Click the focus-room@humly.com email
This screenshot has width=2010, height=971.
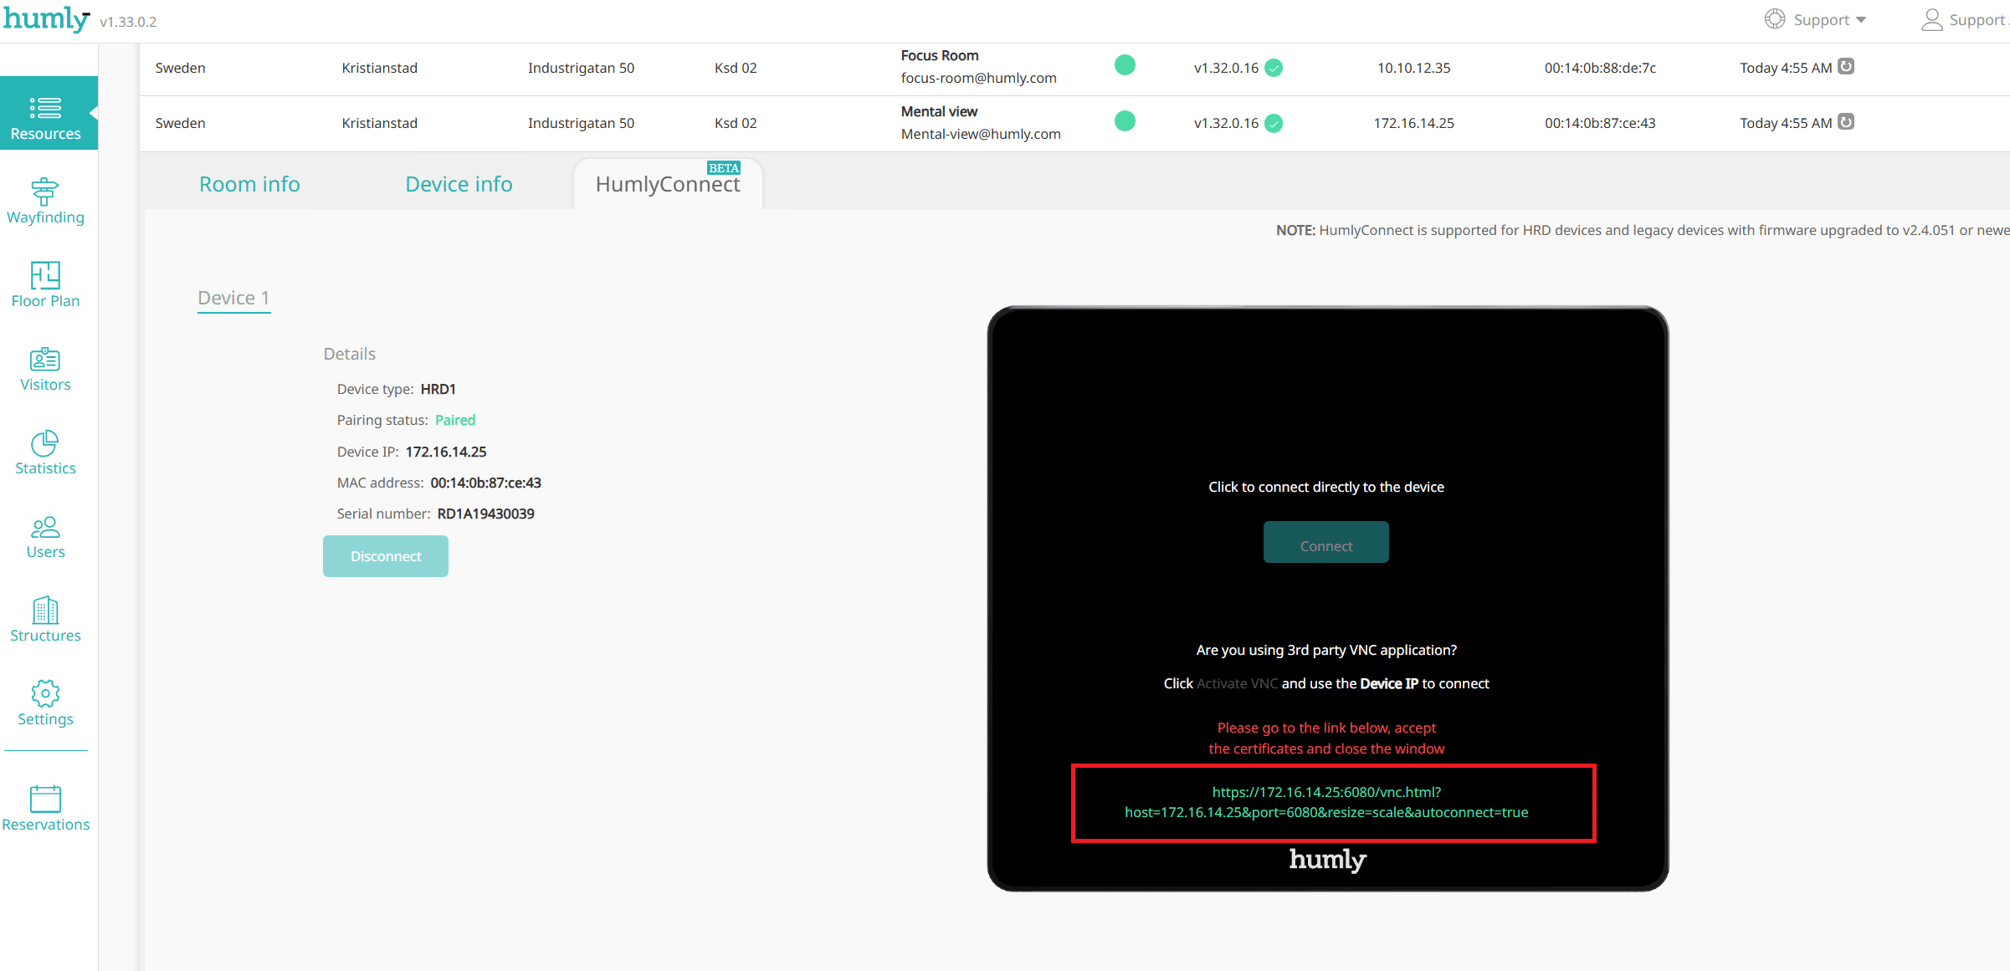pos(979,78)
